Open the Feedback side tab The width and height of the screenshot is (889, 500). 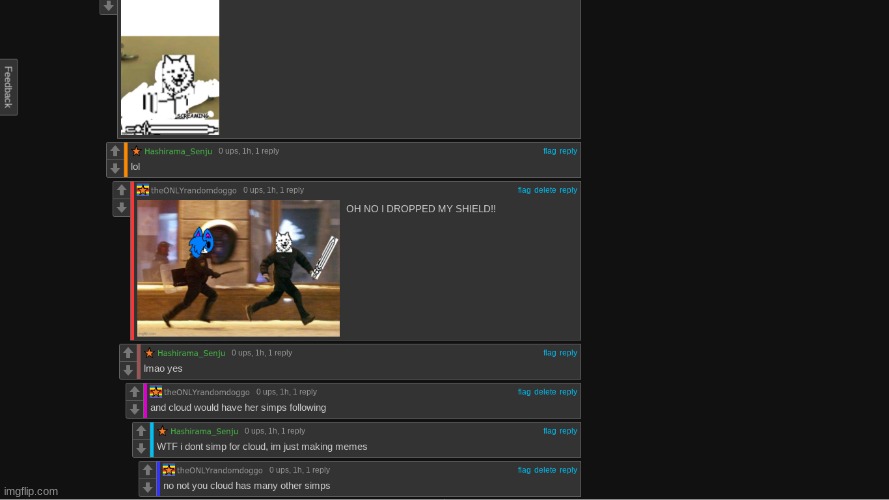pos(8,87)
